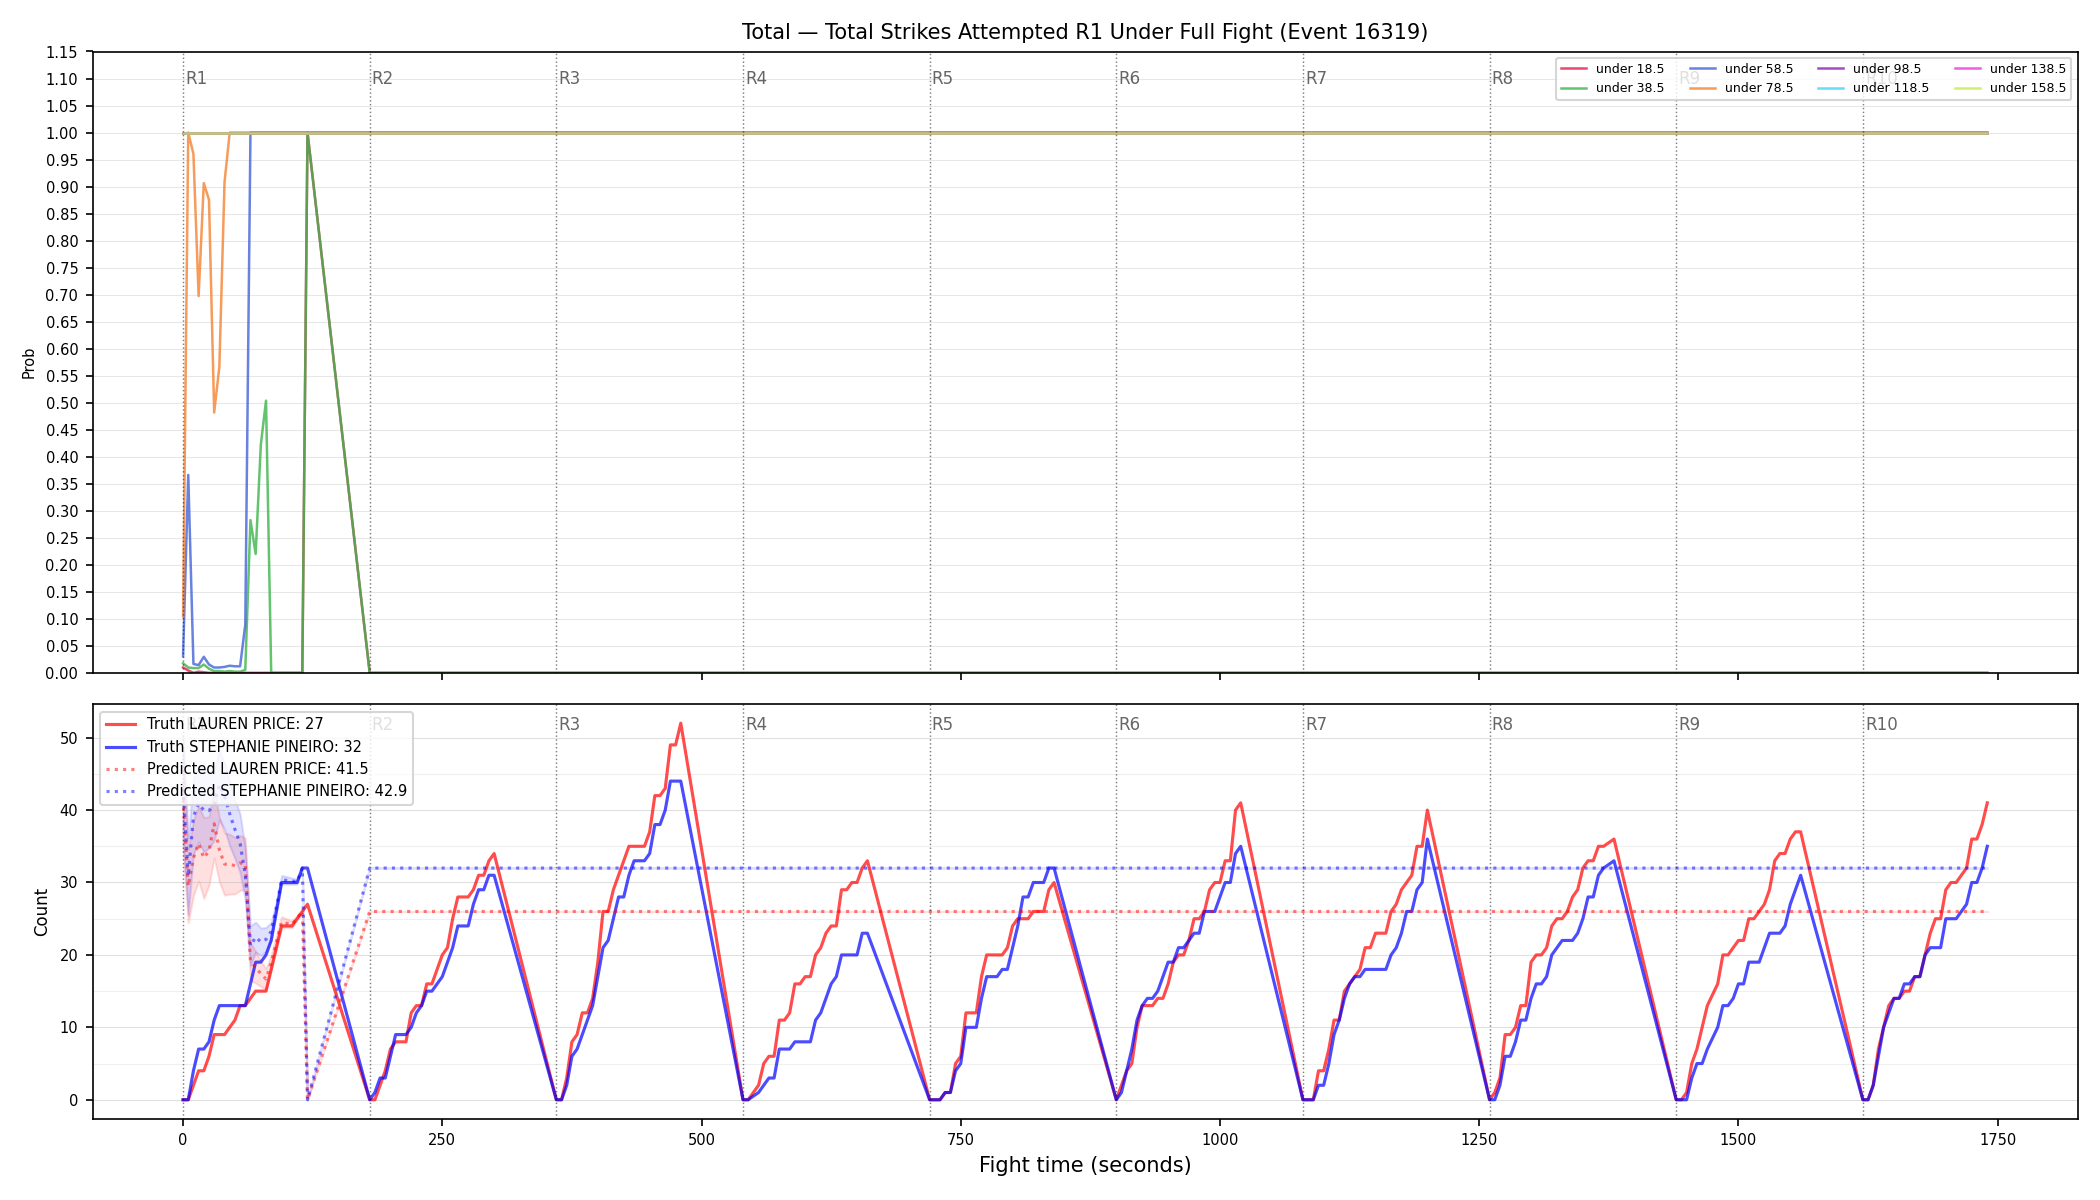Click the R3 round label in probability chart

(569, 78)
